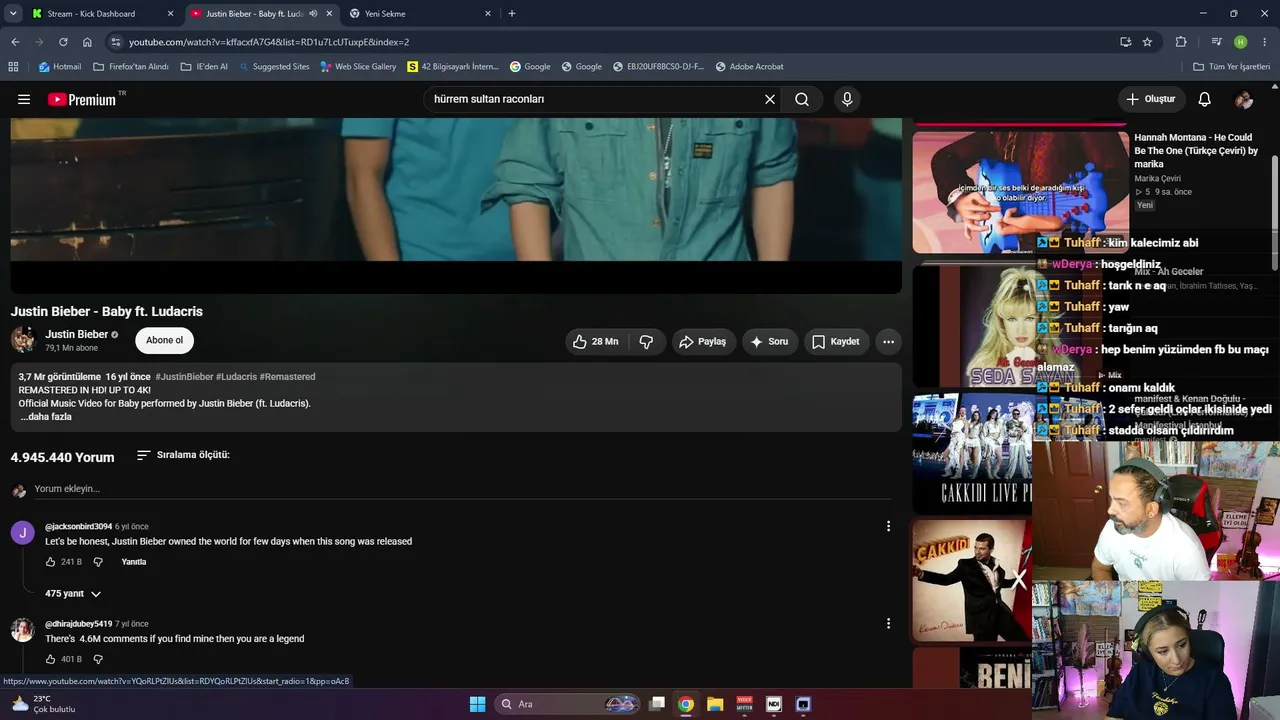Mute the Justin Bieber tab audio
This screenshot has width=1280, height=720.
pyautogui.click(x=313, y=14)
